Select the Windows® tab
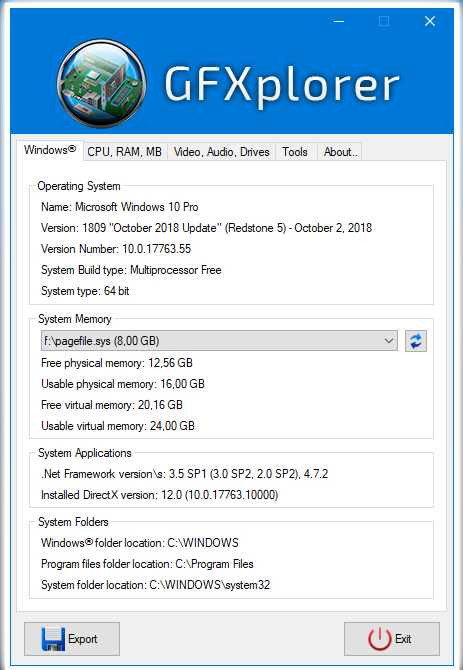The width and height of the screenshot is (463, 670). coord(50,150)
